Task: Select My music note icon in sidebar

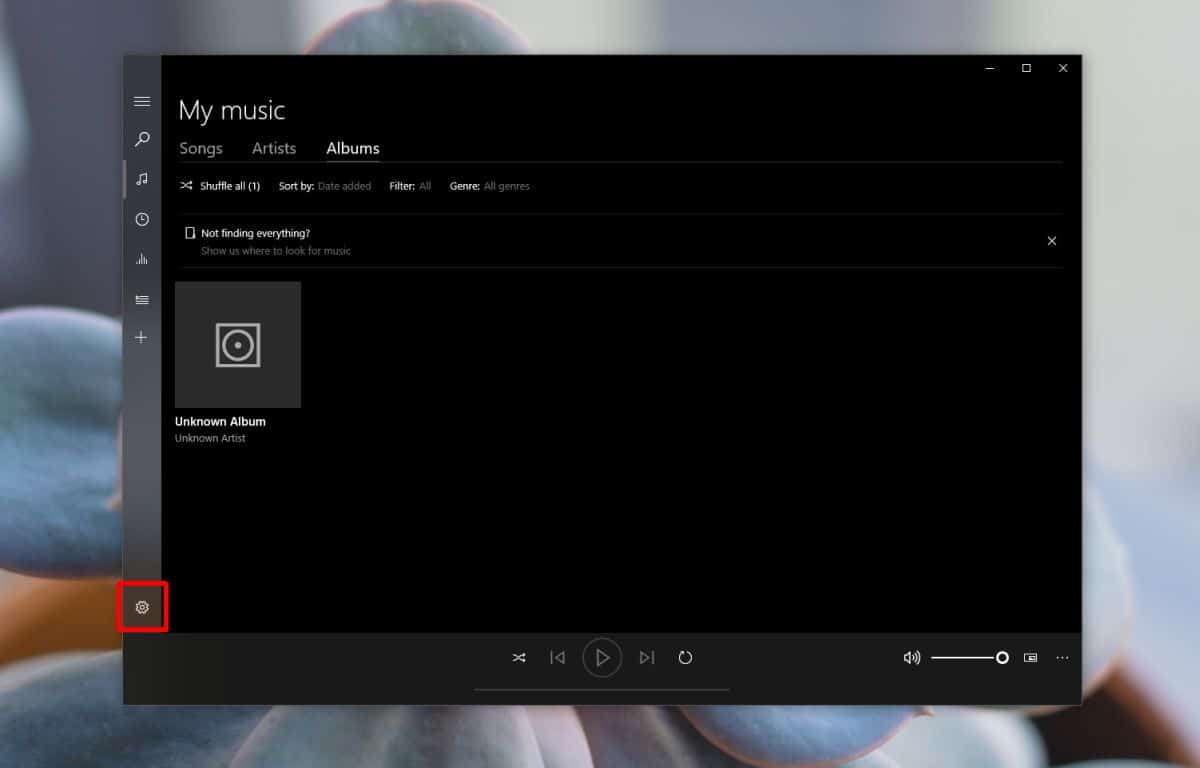Action: coord(142,179)
